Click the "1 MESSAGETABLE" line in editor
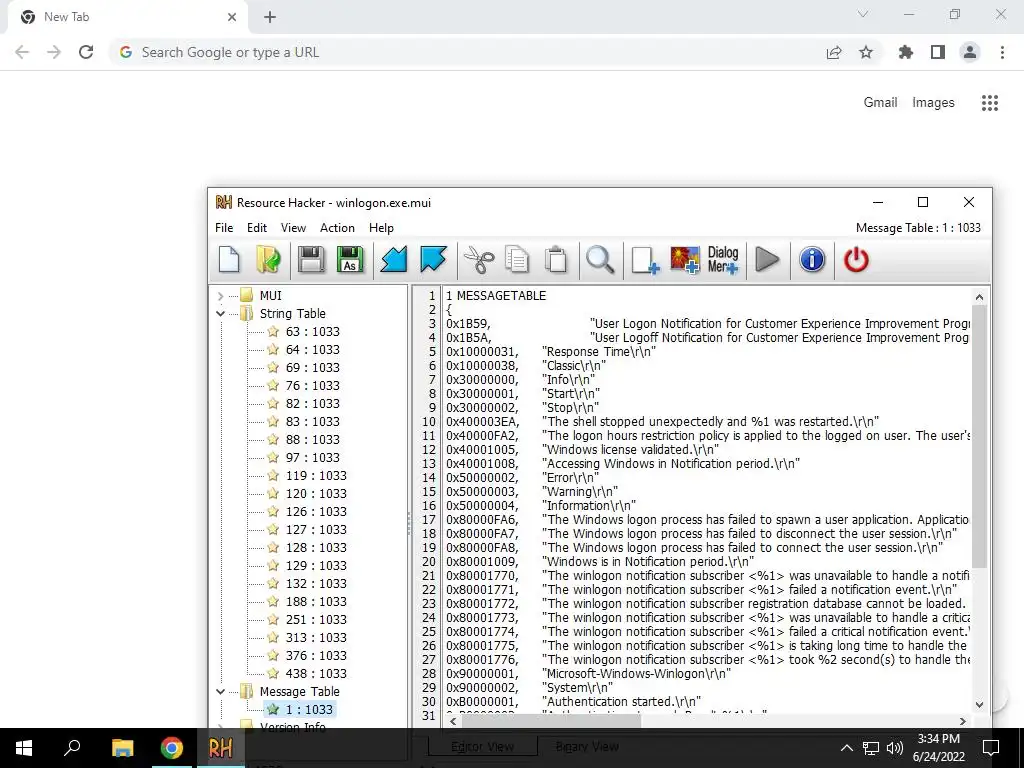The height and width of the screenshot is (768, 1024). (496, 296)
